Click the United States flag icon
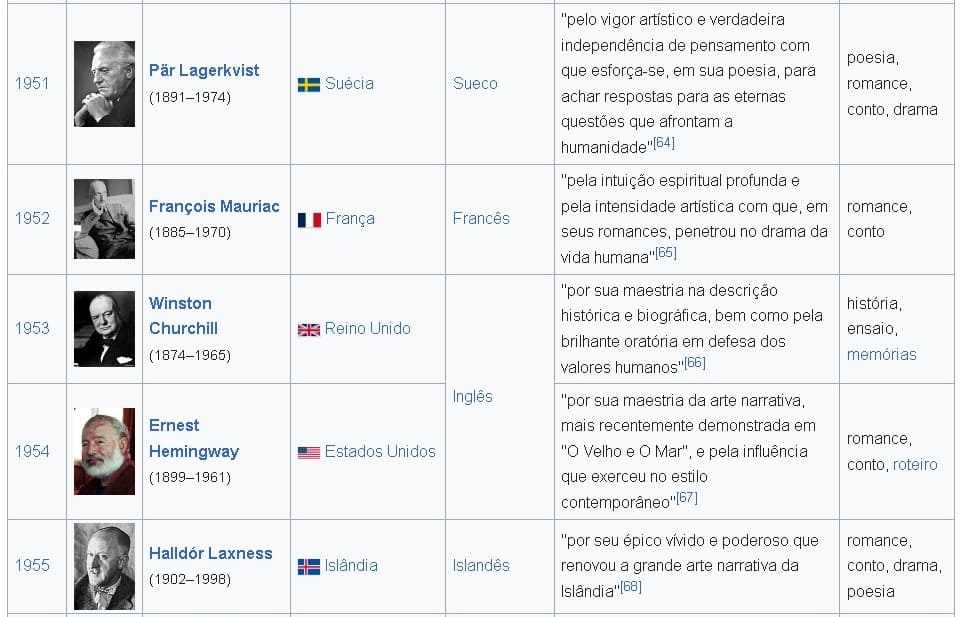The height and width of the screenshot is (617, 960). [x=309, y=452]
